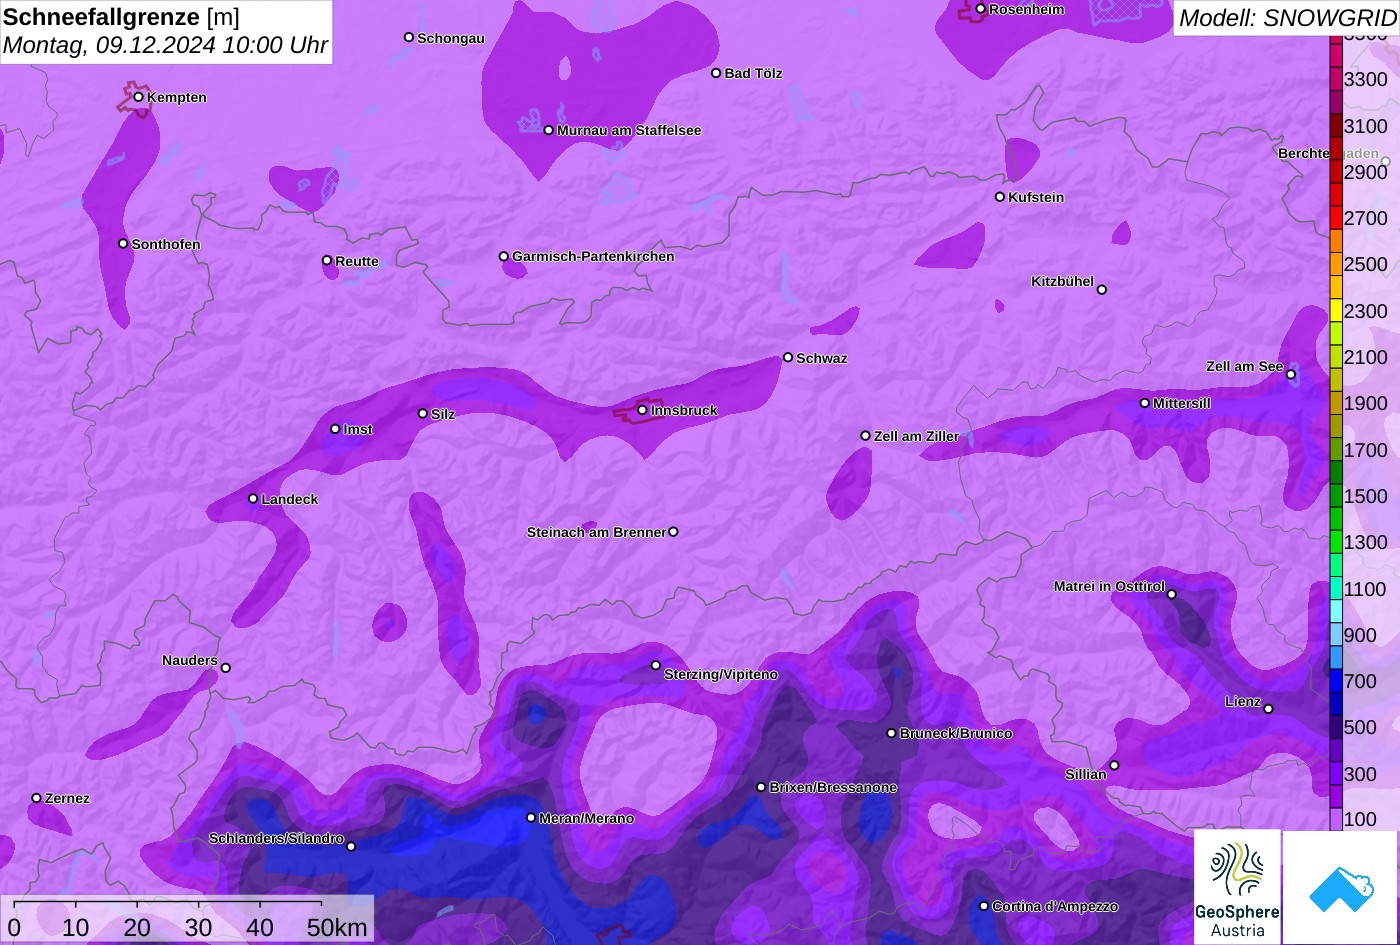Click the Modell: SNOWGRID label

[1286, 18]
